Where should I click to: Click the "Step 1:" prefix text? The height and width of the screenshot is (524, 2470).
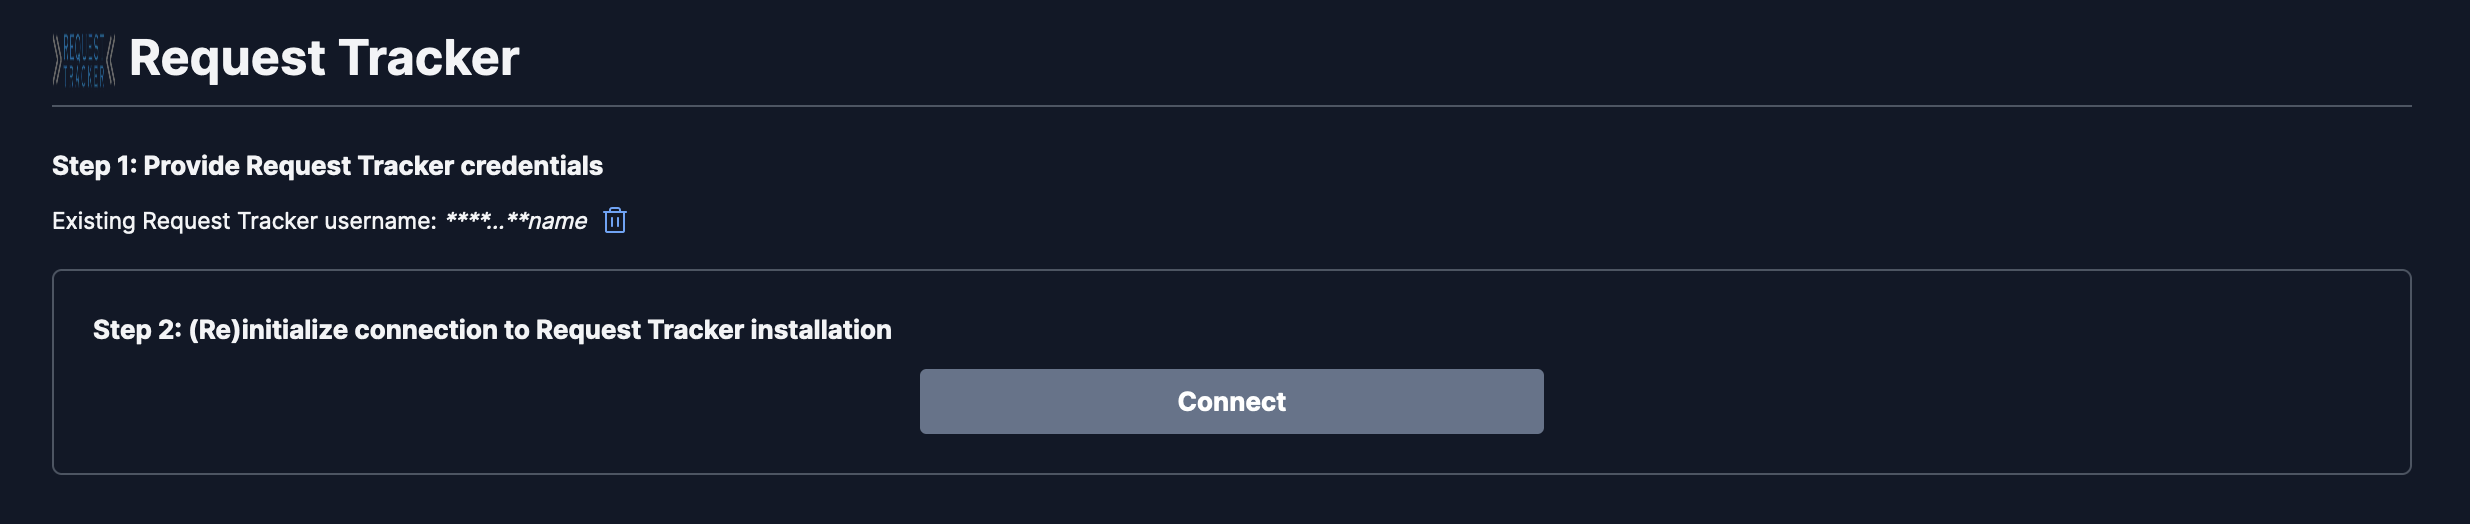(x=94, y=166)
